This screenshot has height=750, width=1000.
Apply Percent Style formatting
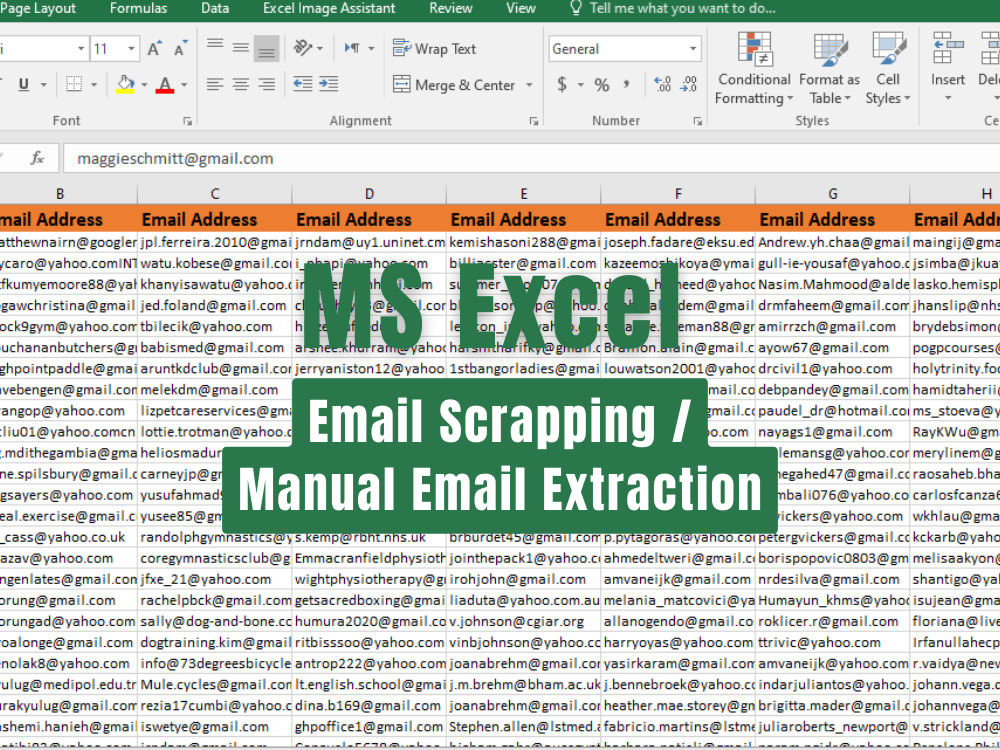[601, 85]
